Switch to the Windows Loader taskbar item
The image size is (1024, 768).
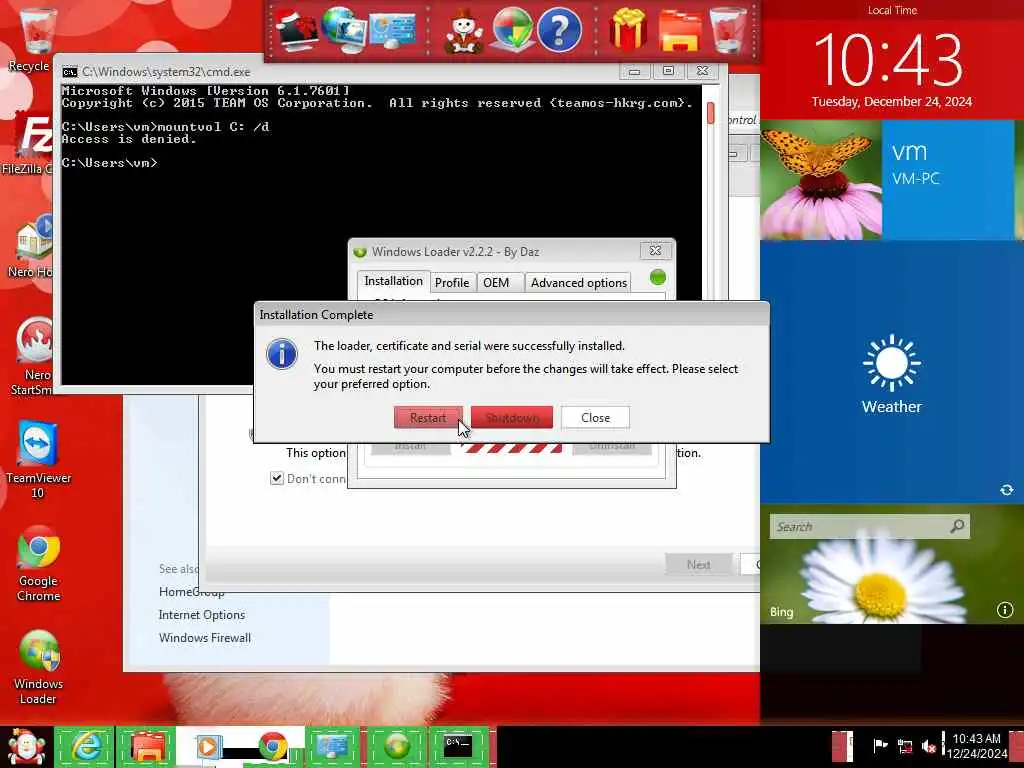[x=397, y=747]
